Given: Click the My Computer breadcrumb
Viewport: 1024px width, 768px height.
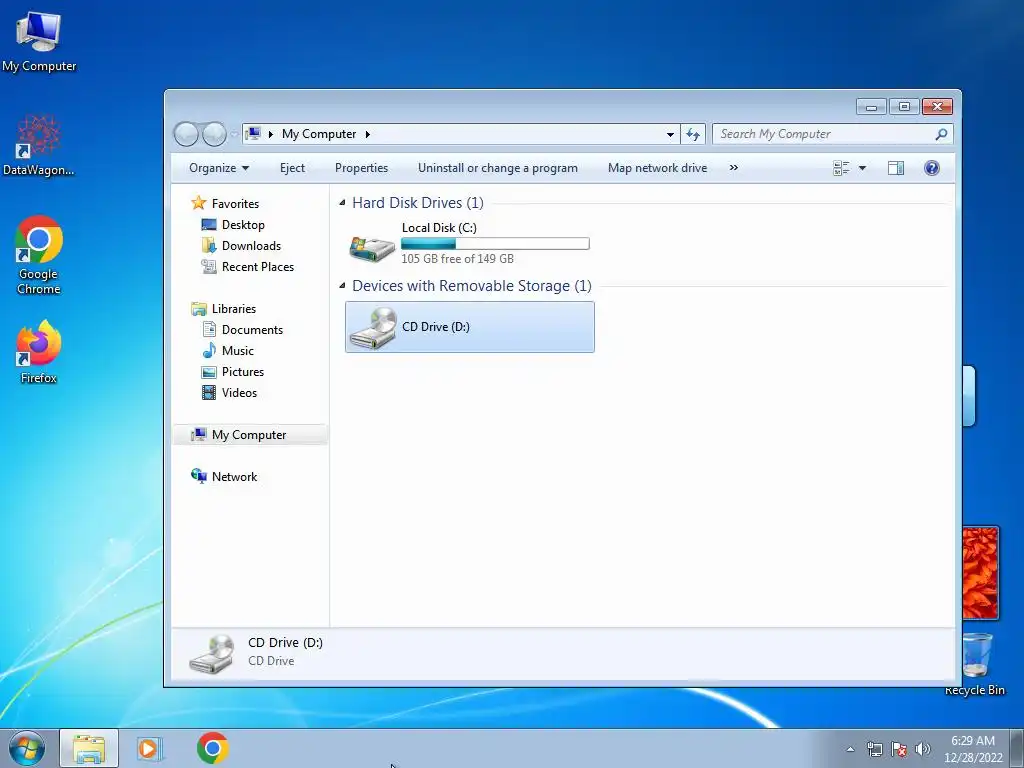Looking at the screenshot, I should pos(319,134).
